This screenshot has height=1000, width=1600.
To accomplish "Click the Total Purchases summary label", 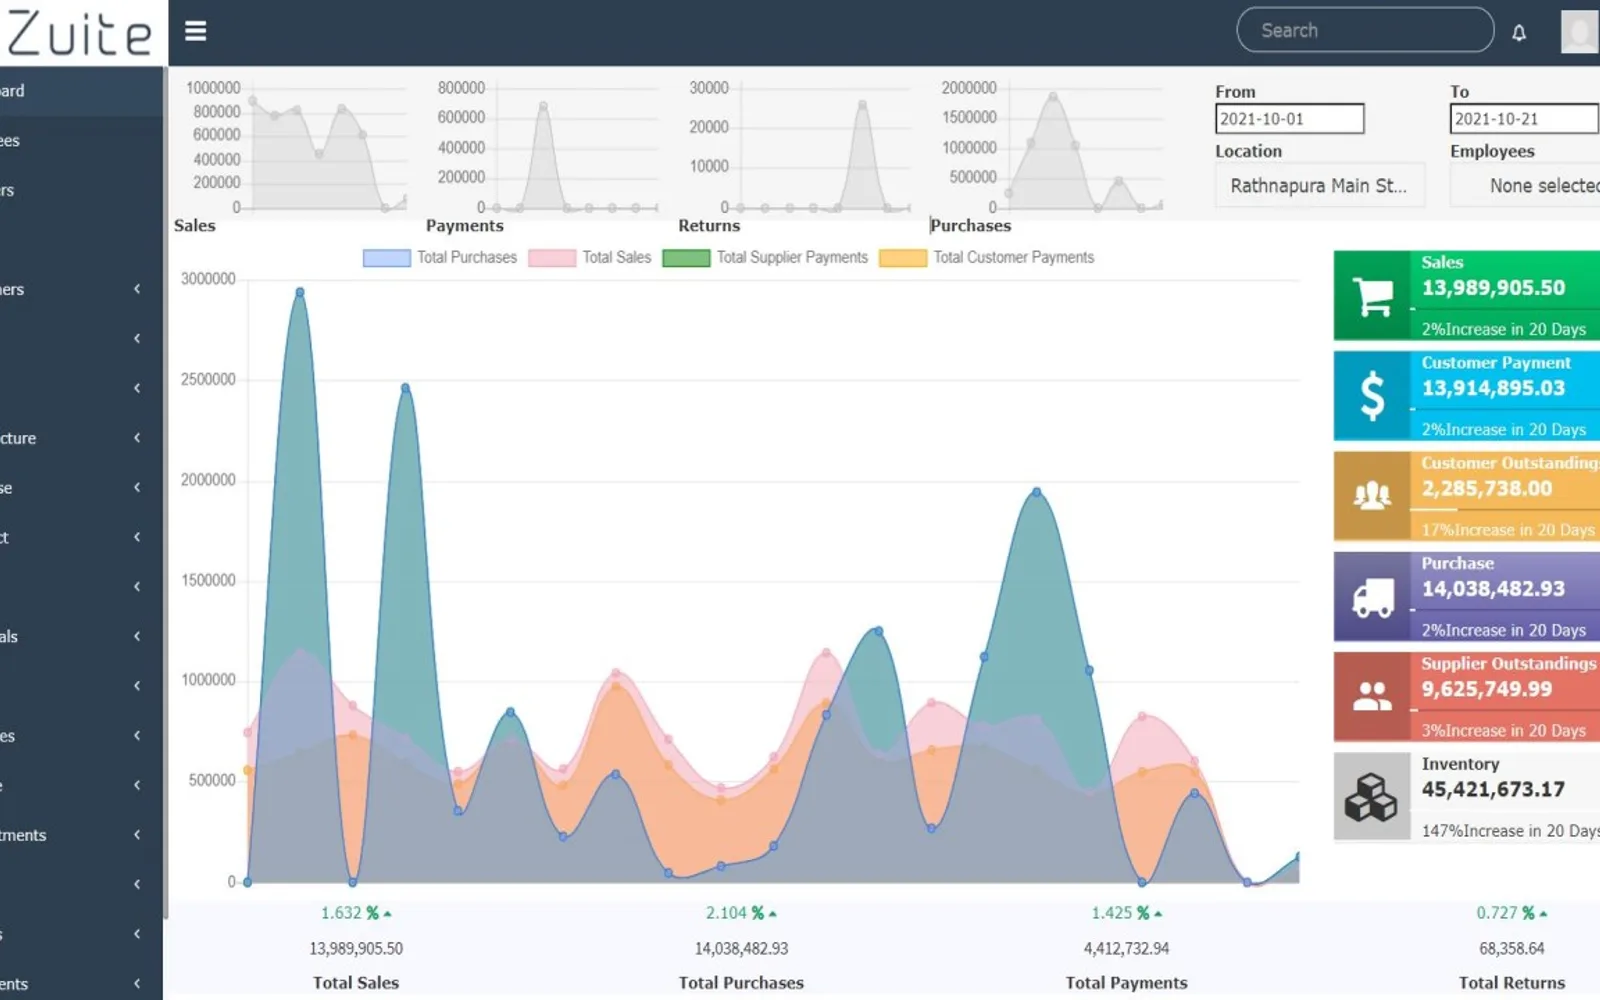I will point(741,983).
